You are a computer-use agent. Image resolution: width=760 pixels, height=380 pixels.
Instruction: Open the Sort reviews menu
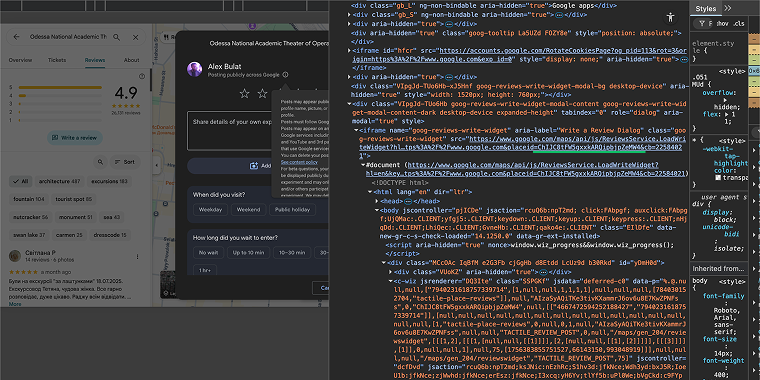(125, 162)
